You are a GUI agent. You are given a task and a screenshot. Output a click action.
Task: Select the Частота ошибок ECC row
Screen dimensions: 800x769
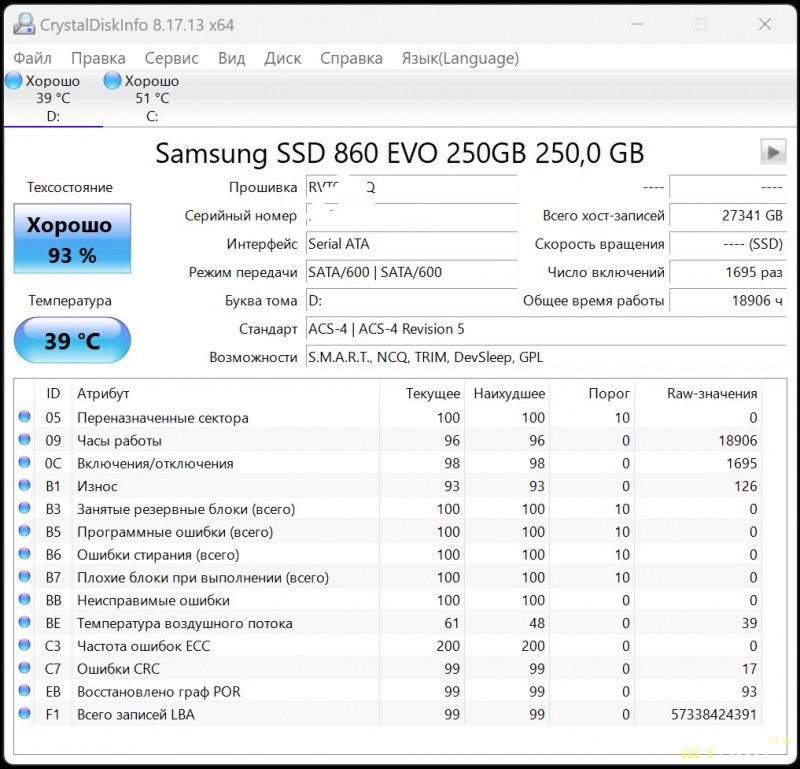(388, 646)
